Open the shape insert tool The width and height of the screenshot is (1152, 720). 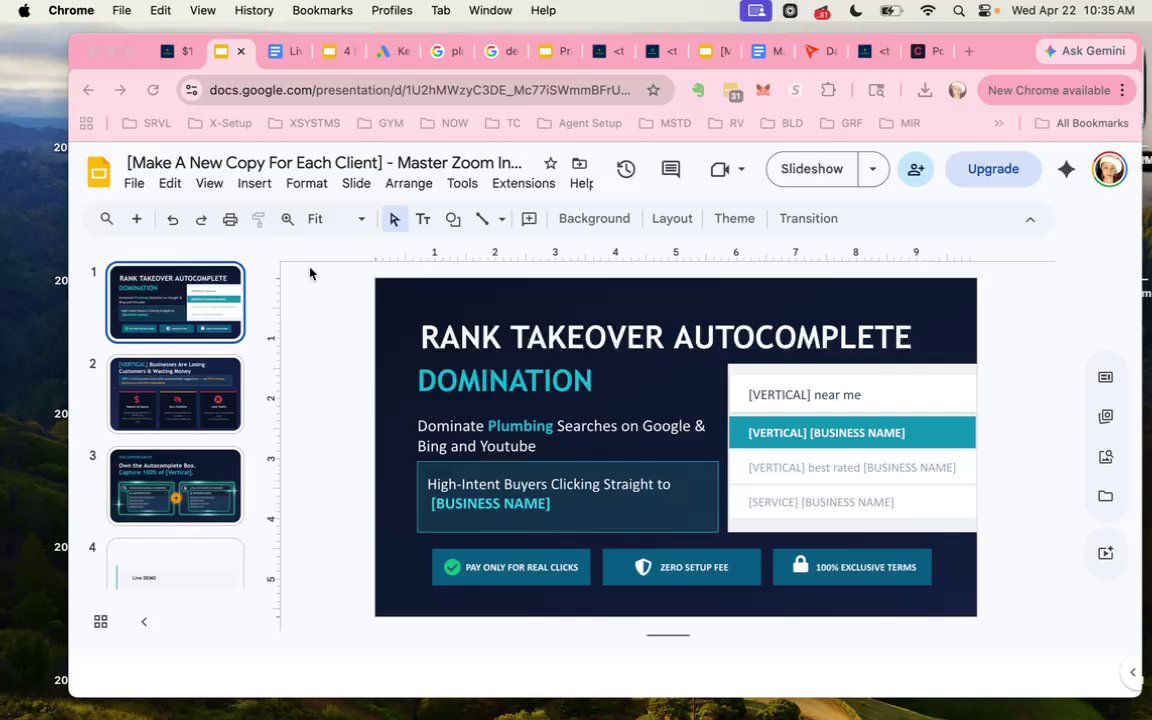(x=453, y=219)
